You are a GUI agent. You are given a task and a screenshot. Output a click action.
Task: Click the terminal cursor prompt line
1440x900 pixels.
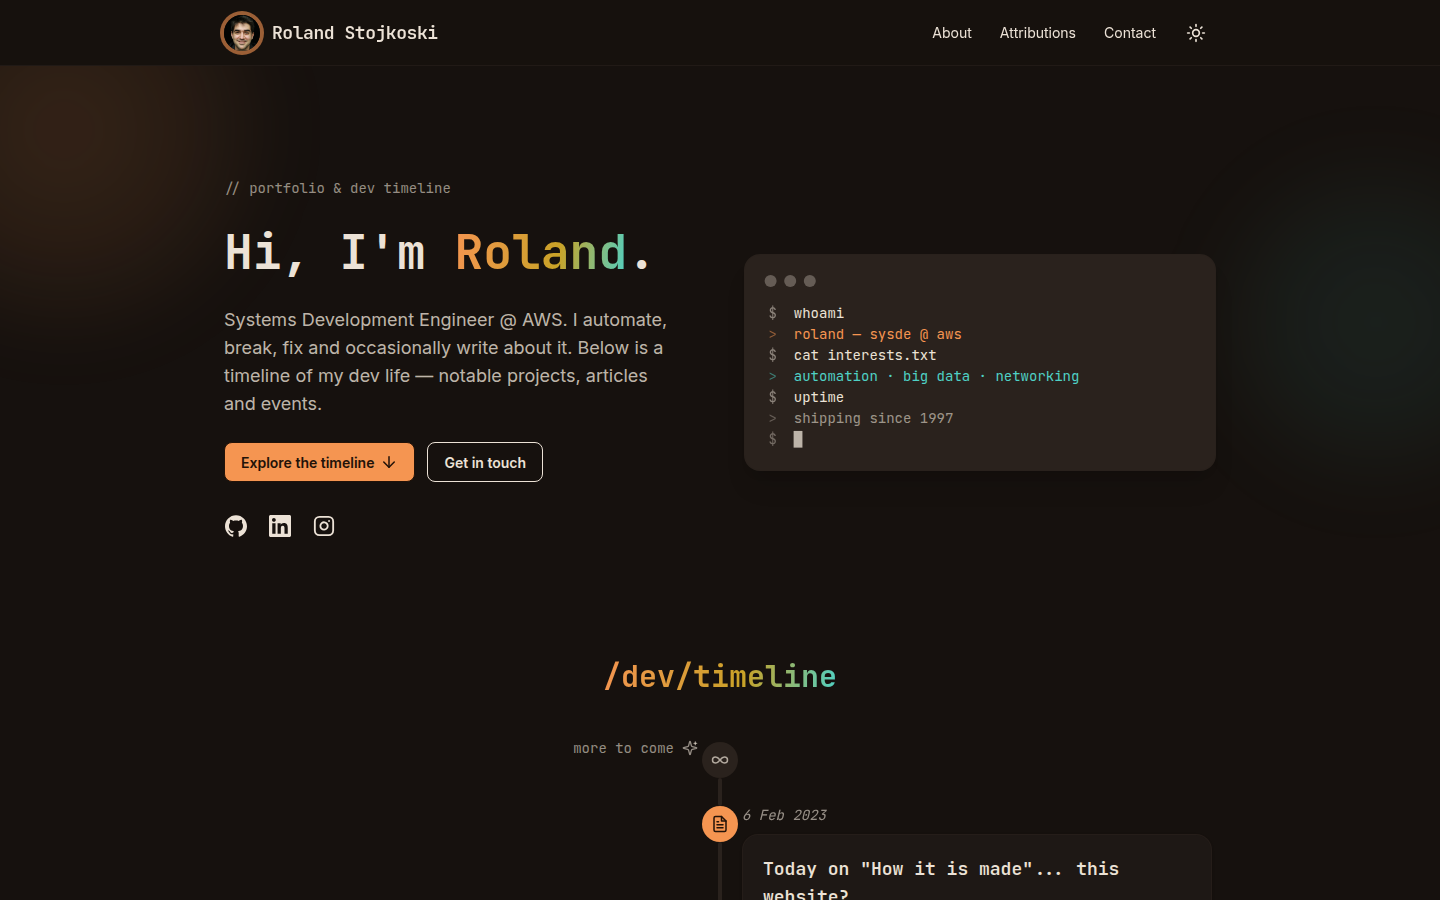(786, 439)
